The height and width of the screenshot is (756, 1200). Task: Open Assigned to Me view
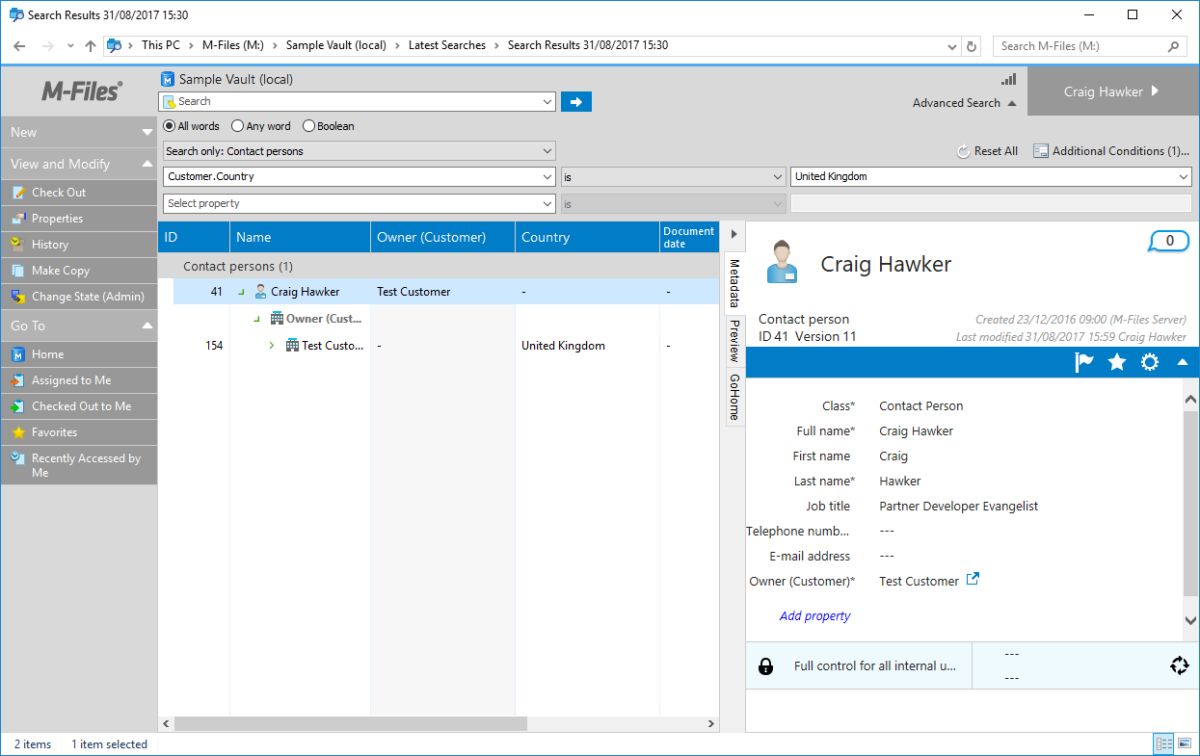(78, 380)
